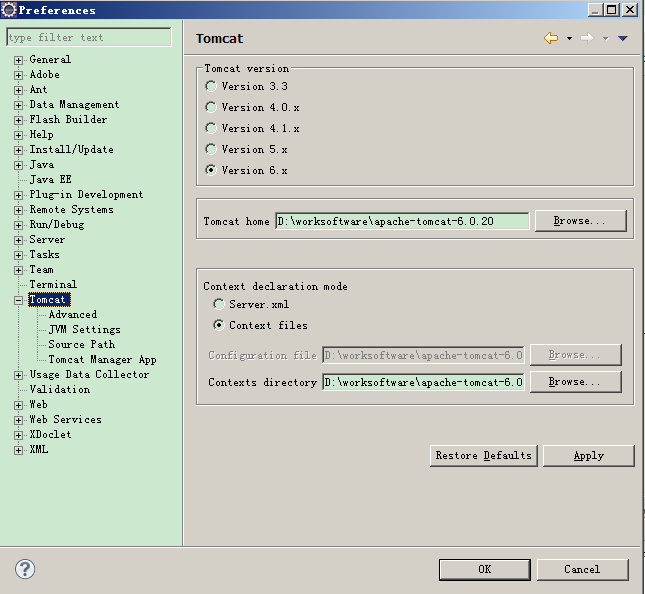Select Remote Systems item
The image size is (645, 594).
[x=72, y=209]
